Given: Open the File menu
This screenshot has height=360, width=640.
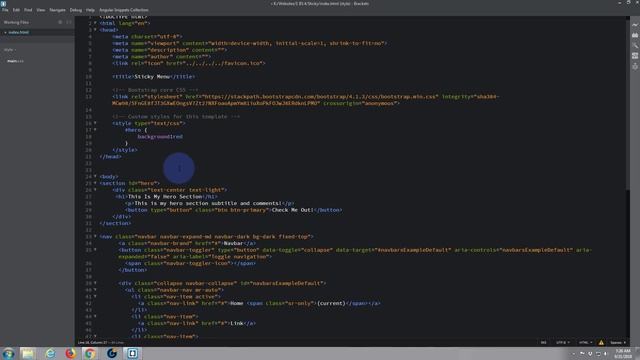Looking at the screenshot, I should pyautogui.click(x=5, y=10).
